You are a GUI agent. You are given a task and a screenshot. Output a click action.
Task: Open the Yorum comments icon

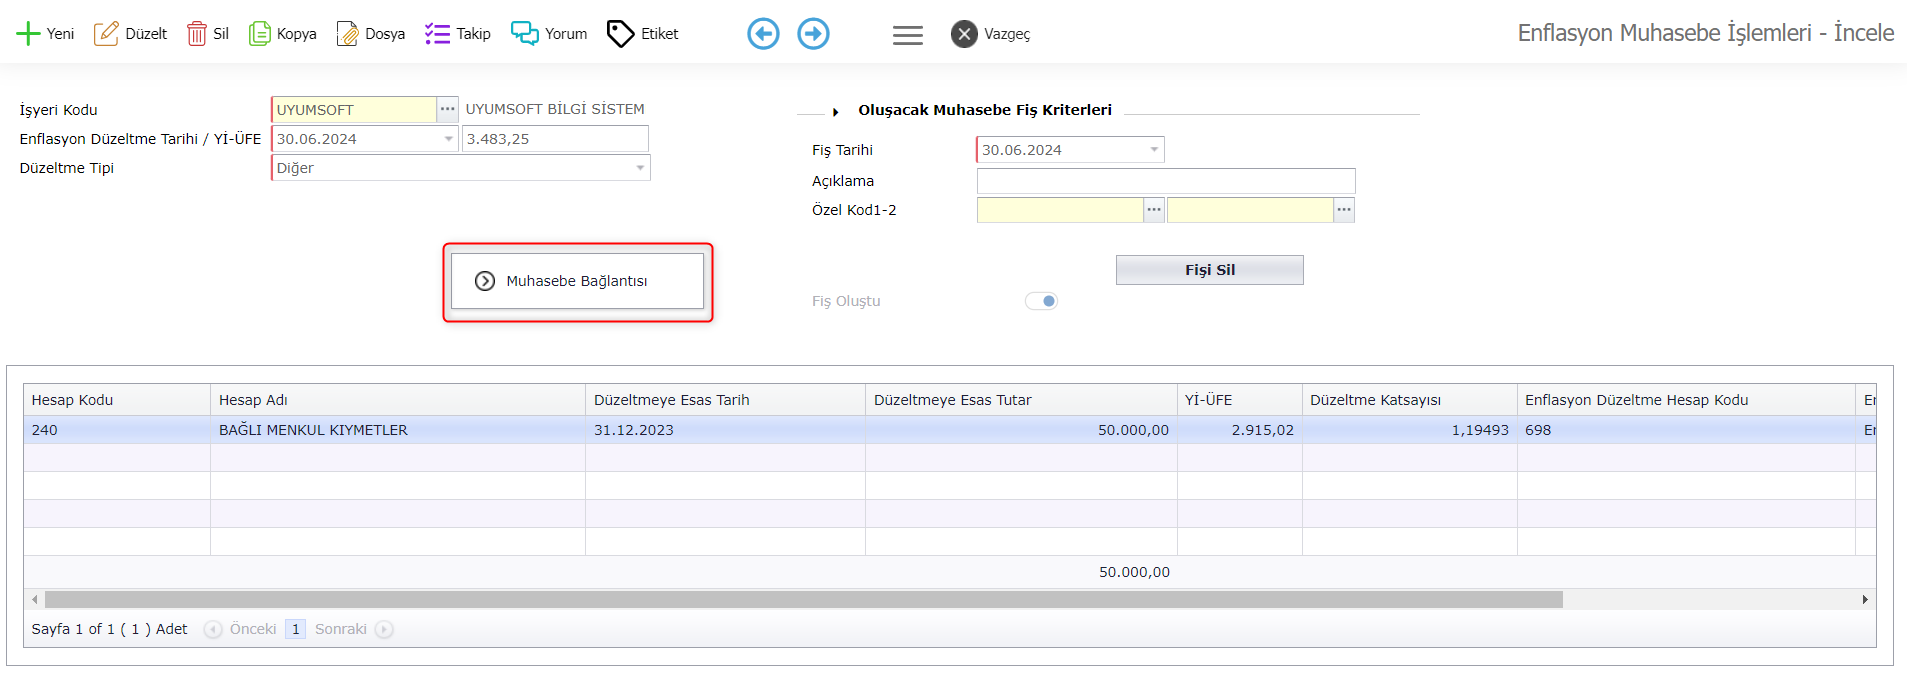point(525,34)
